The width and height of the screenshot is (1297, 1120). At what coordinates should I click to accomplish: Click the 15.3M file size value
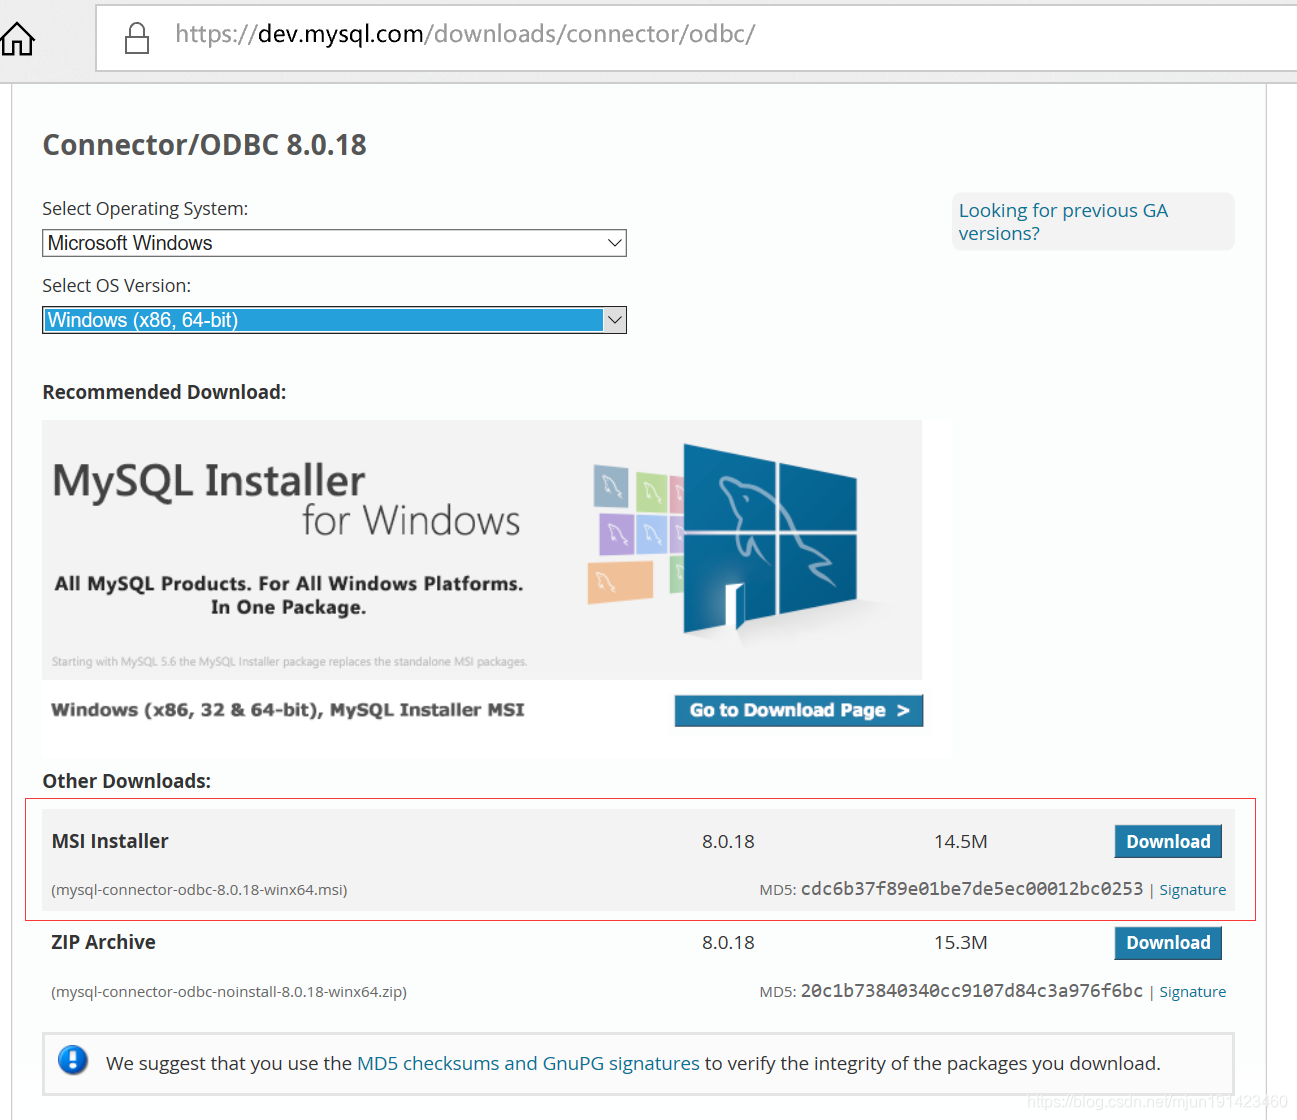[x=960, y=943]
